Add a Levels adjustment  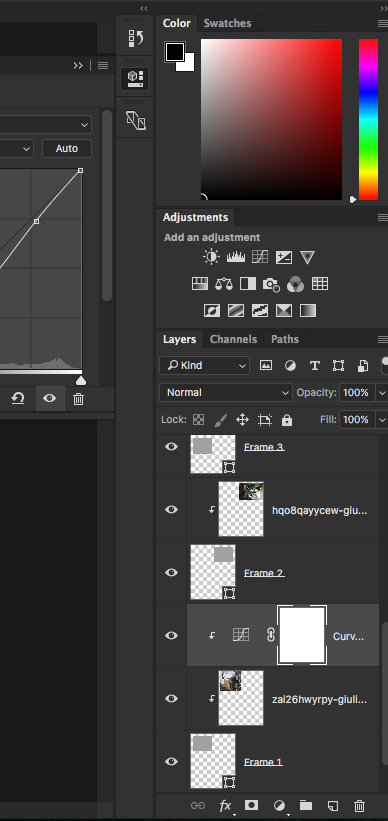pyautogui.click(x=236, y=257)
